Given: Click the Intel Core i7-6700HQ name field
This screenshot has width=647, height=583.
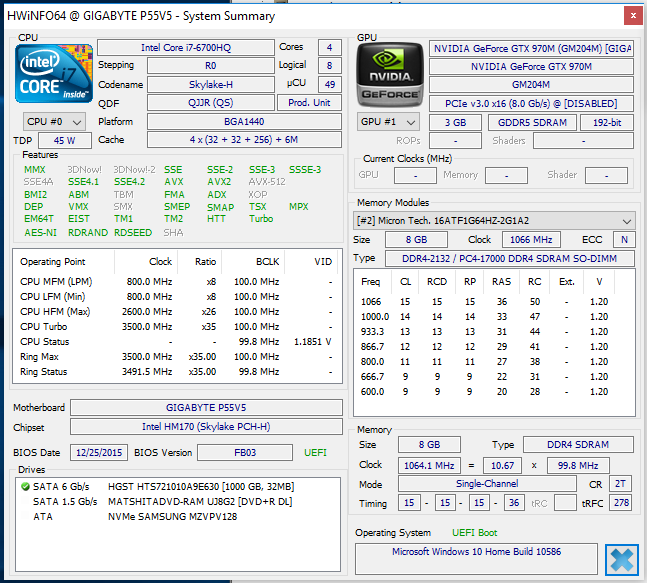Looking at the screenshot, I should tap(186, 48).
